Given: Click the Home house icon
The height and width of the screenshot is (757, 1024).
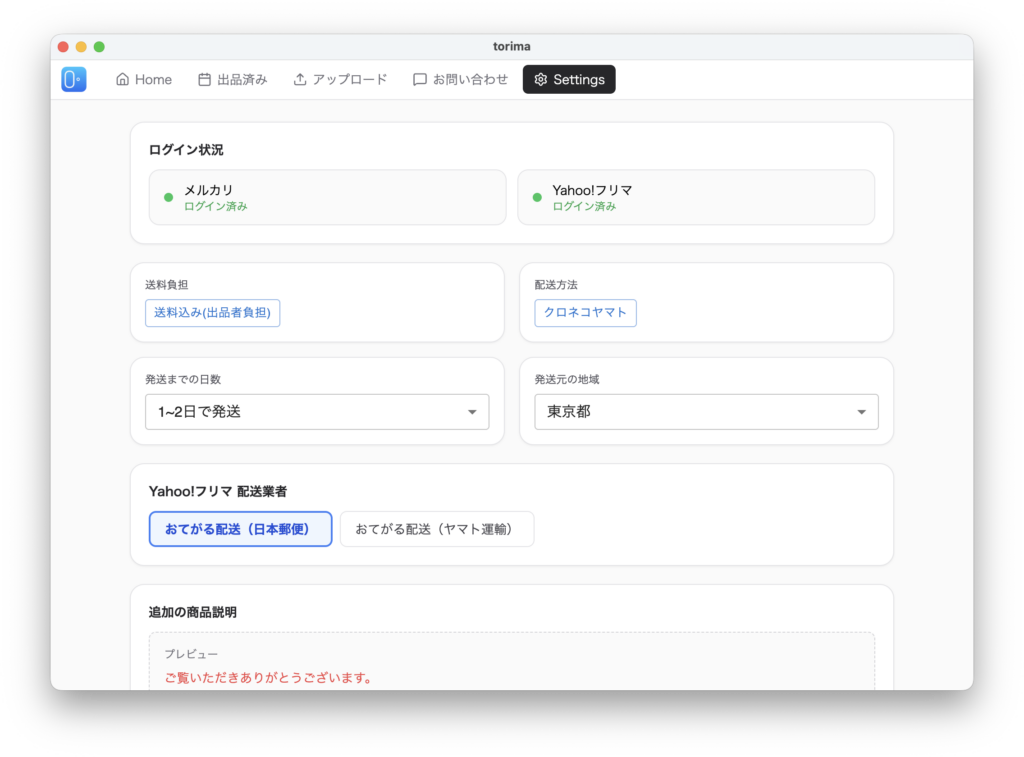Looking at the screenshot, I should pos(123,80).
